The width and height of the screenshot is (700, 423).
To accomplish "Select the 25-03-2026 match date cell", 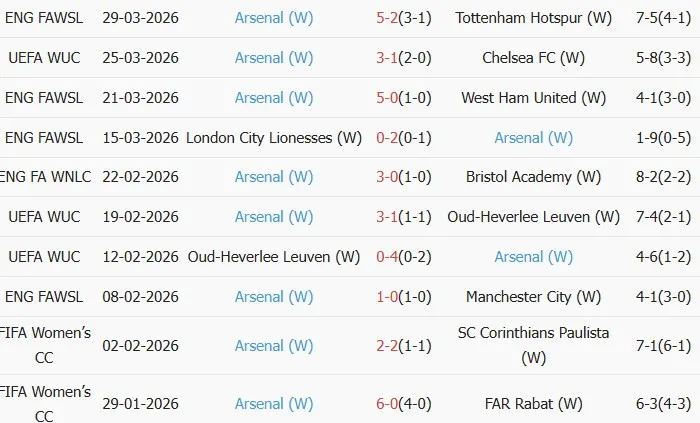I will tap(141, 58).
